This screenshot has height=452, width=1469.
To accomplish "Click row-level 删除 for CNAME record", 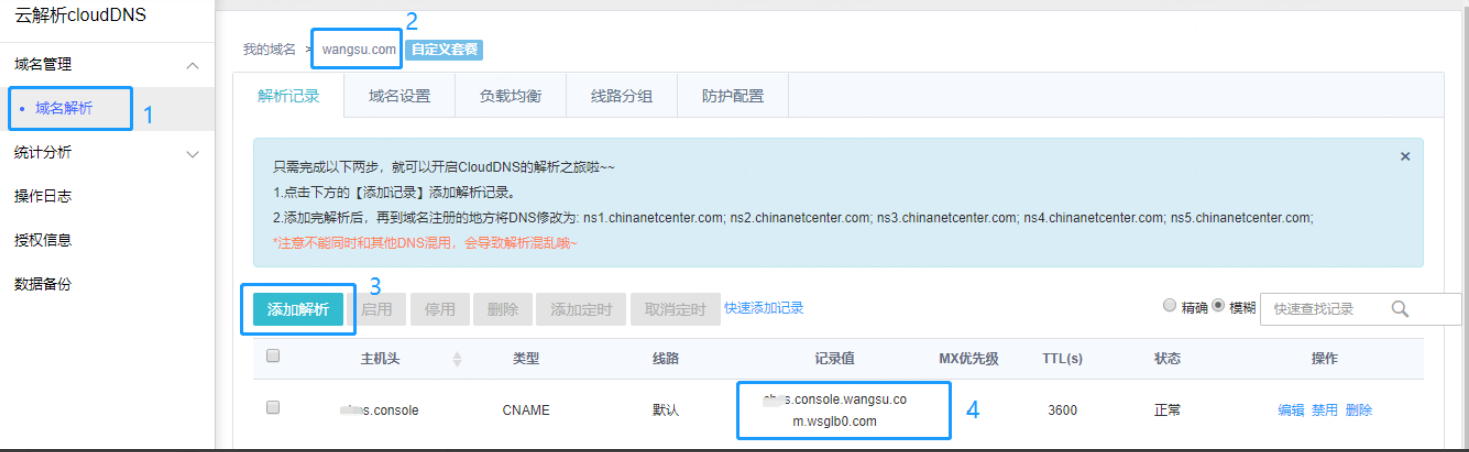I will [x=1359, y=410].
